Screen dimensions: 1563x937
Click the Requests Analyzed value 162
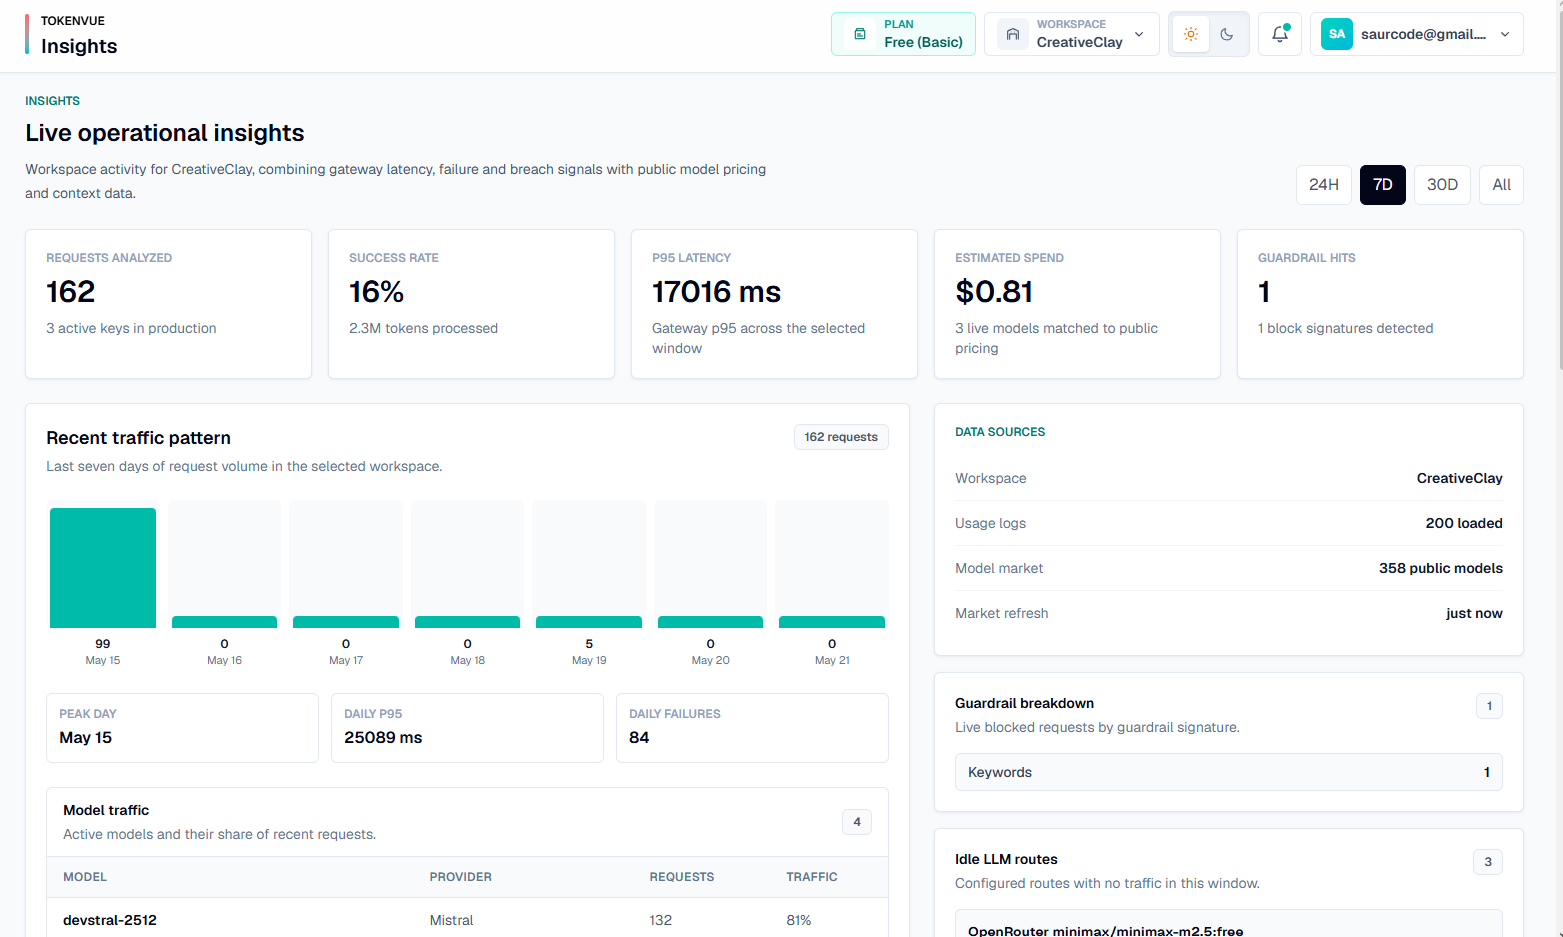point(71,292)
